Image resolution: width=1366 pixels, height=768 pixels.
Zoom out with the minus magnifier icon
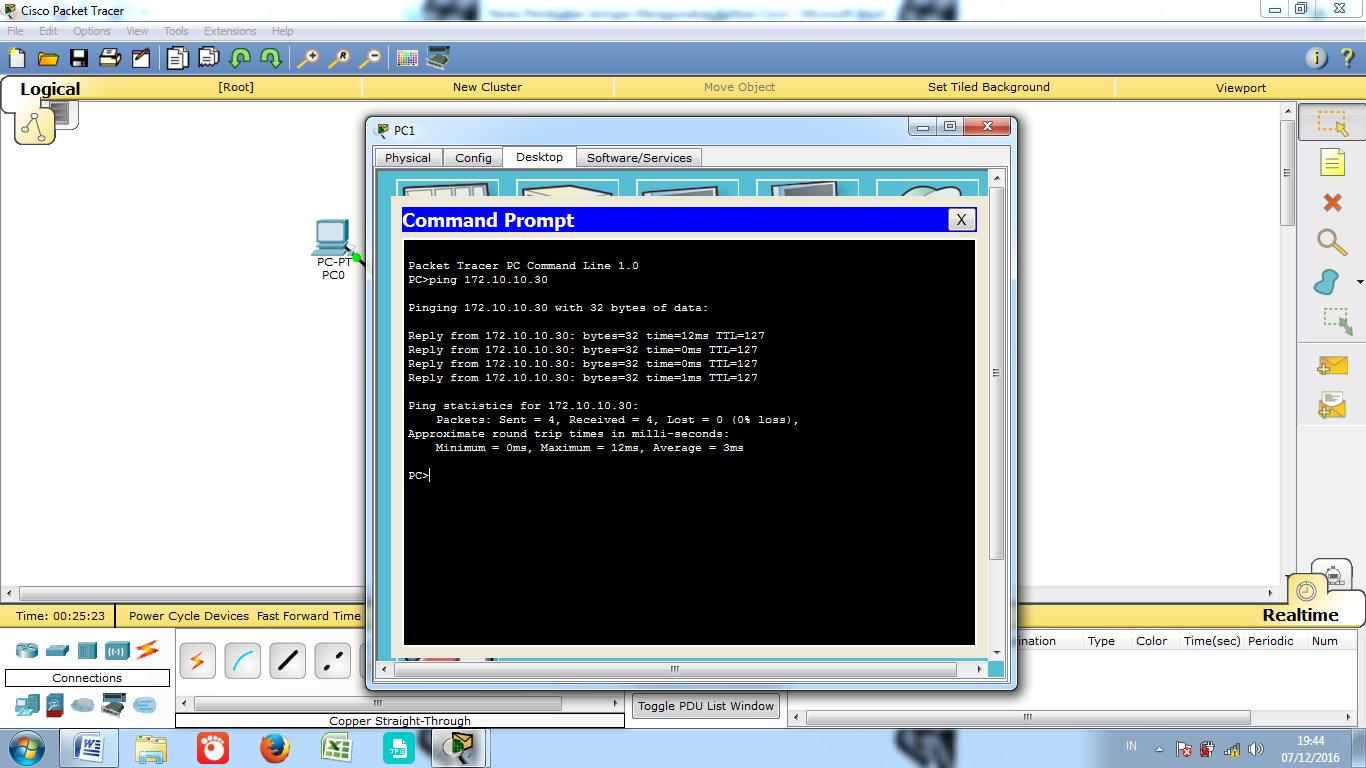click(x=370, y=58)
